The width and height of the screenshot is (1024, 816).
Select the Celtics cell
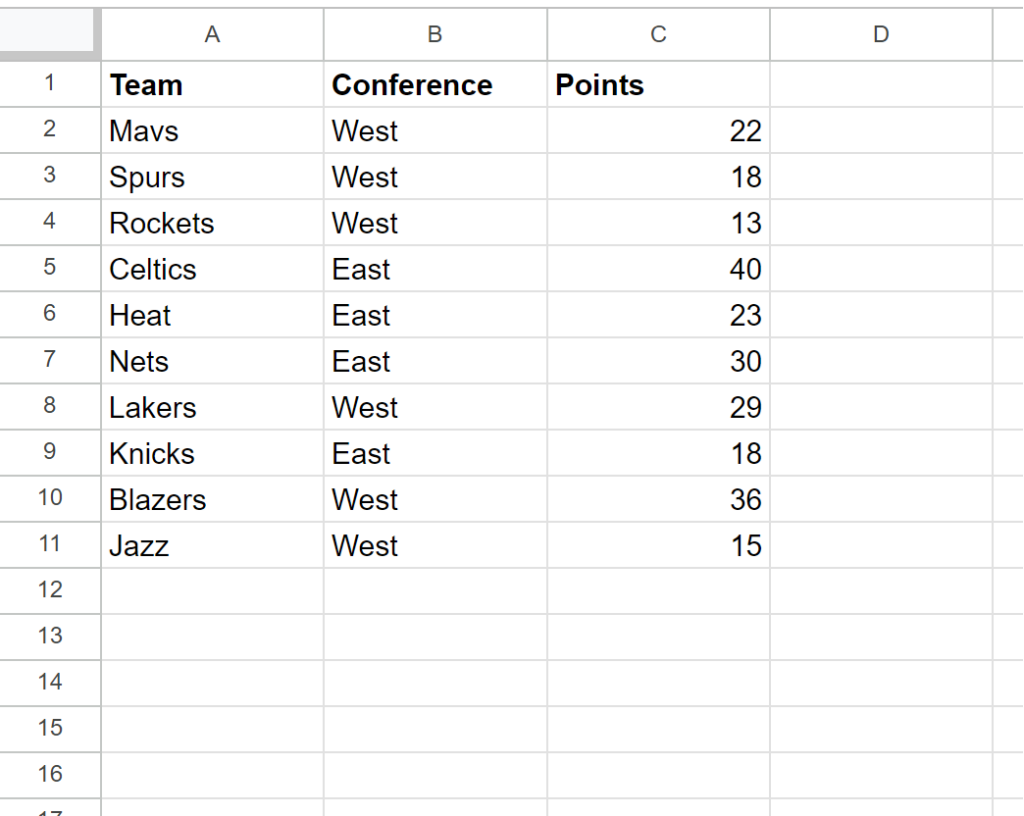tap(212, 269)
